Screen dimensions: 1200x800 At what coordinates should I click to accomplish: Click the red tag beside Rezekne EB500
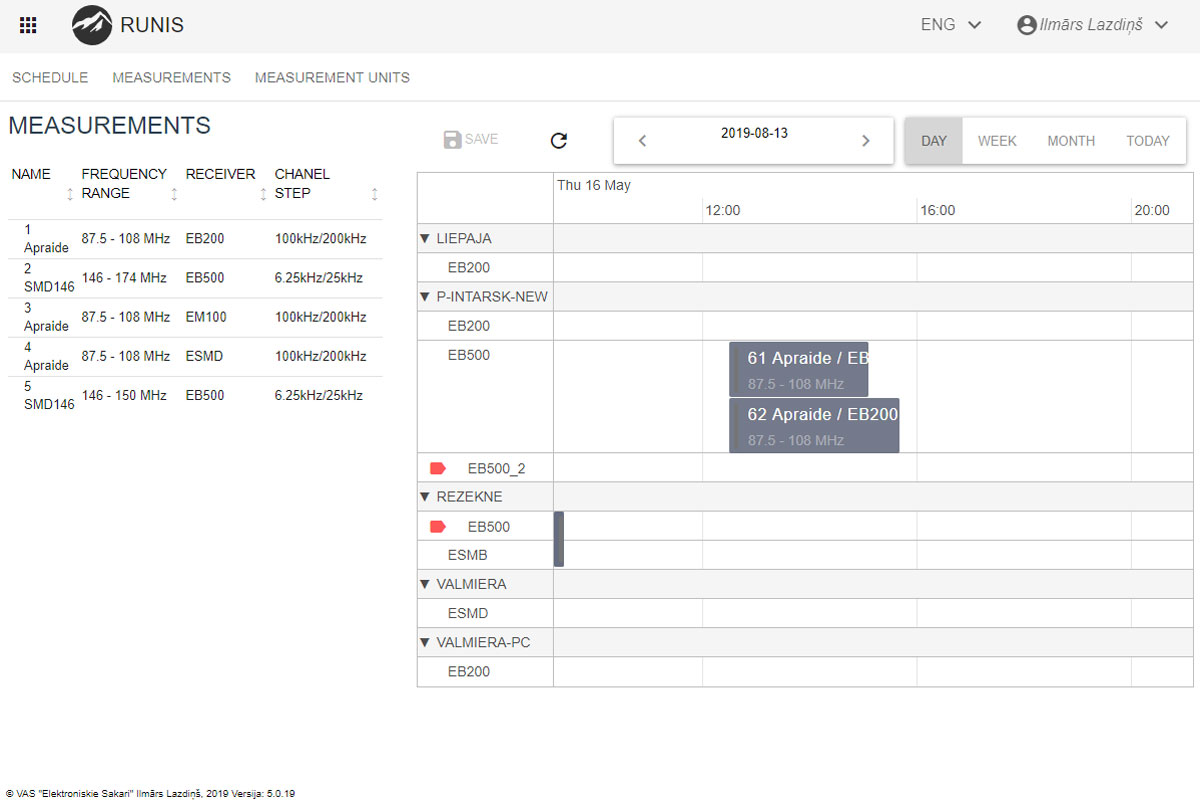tap(437, 527)
